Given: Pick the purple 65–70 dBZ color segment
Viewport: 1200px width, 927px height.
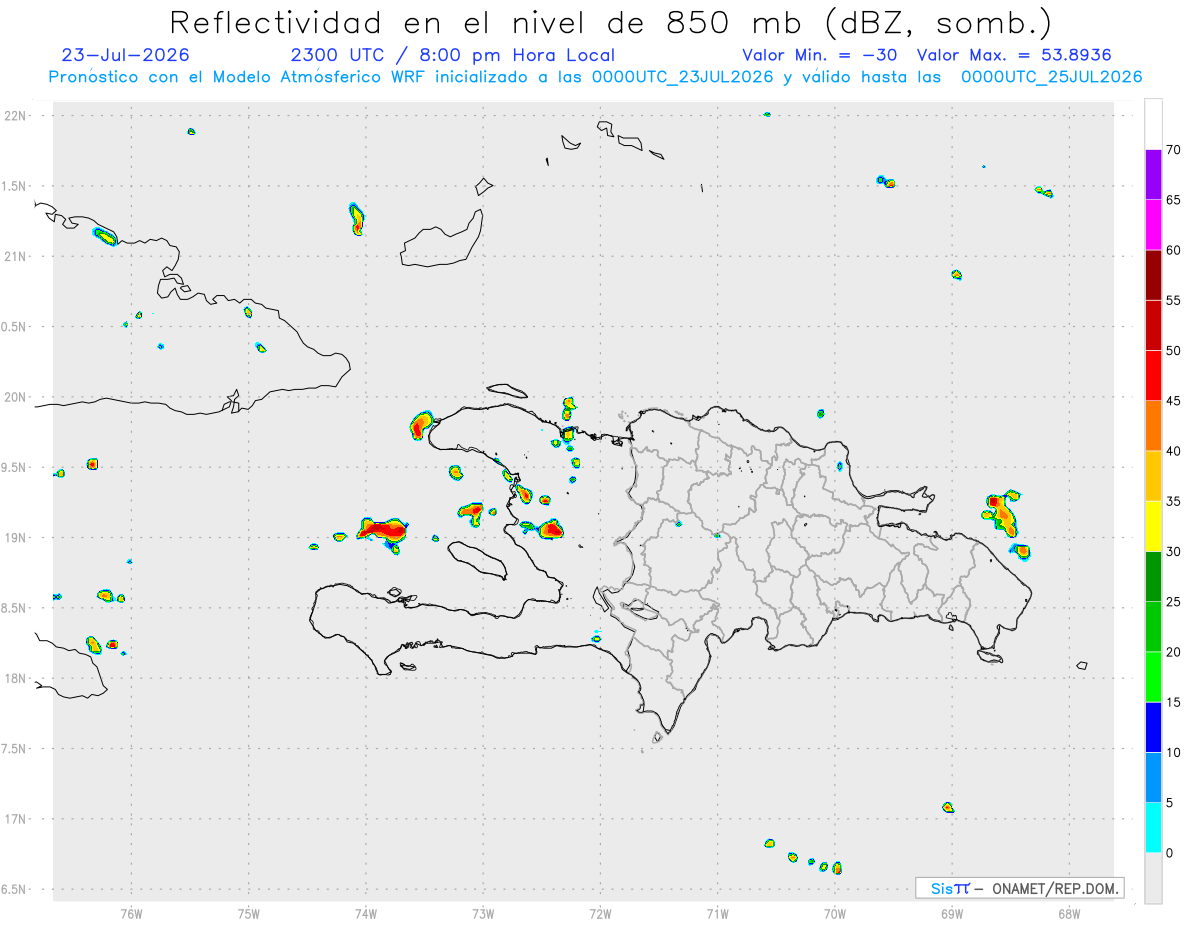Looking at the screenshot, I should 1153,174.
